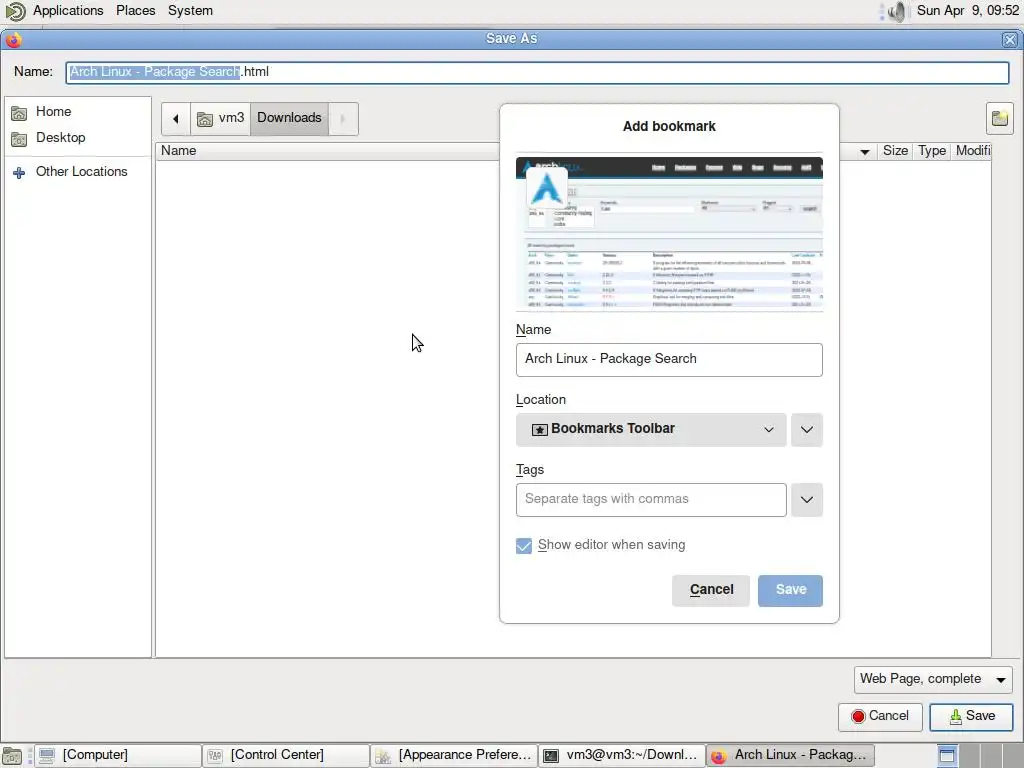The height and width of the screenshot is (768, 1024).
Task: Click the sort arrow in the file list header
Action: click(865, 152)
